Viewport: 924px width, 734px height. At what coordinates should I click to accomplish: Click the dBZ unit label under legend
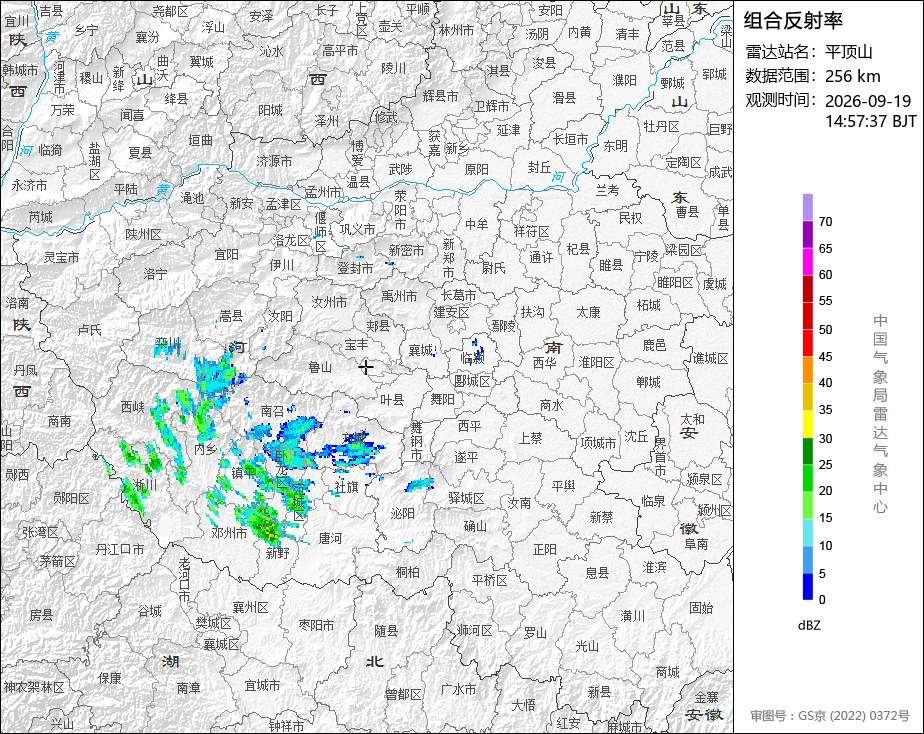click(x=809, y=625)
